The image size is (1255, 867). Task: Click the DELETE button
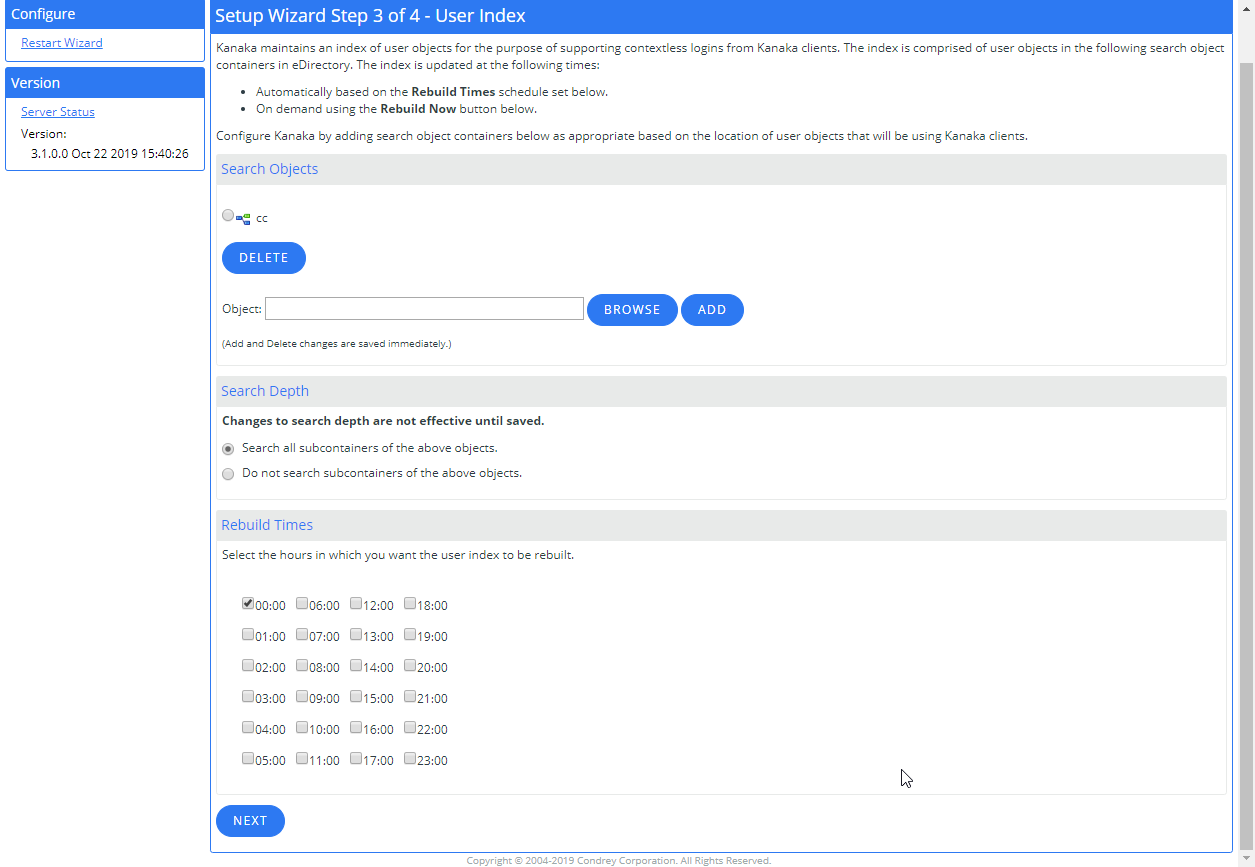(x=264, y=258)
